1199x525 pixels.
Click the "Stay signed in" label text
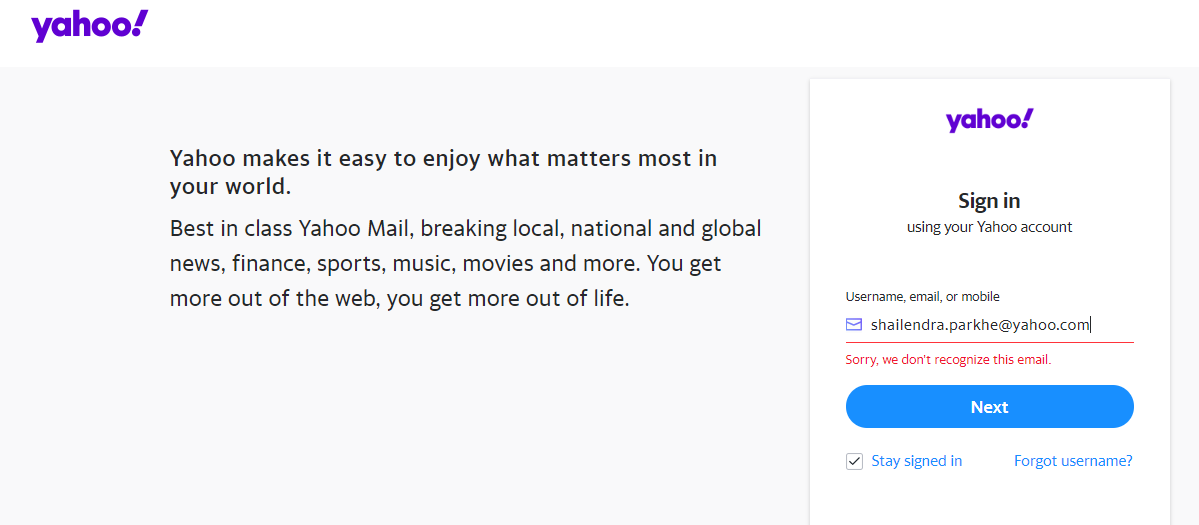[916, 461]
